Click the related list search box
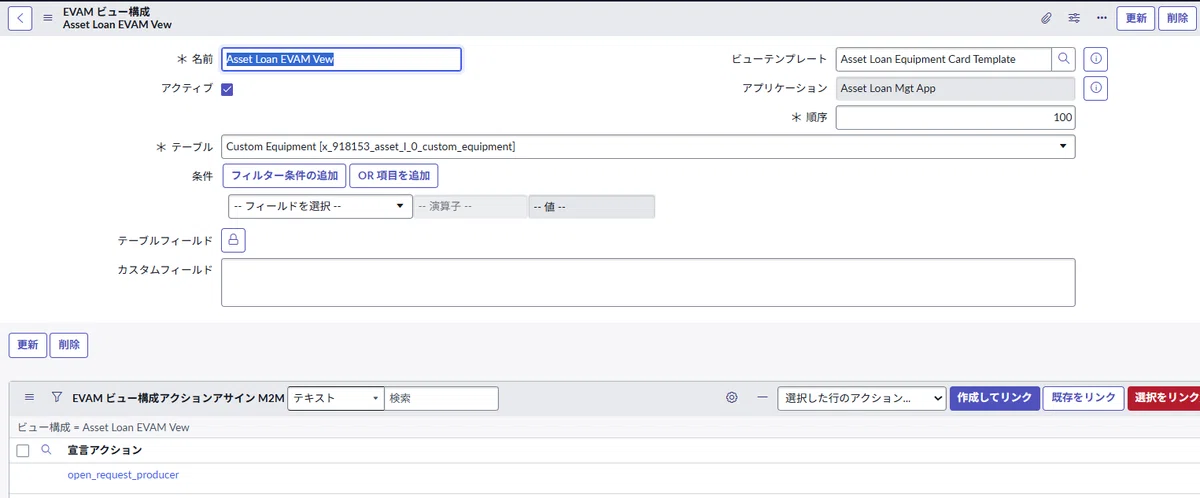The height and width of the screenshot is (498, 1200). pyautogui.click(x=441, y=398)
